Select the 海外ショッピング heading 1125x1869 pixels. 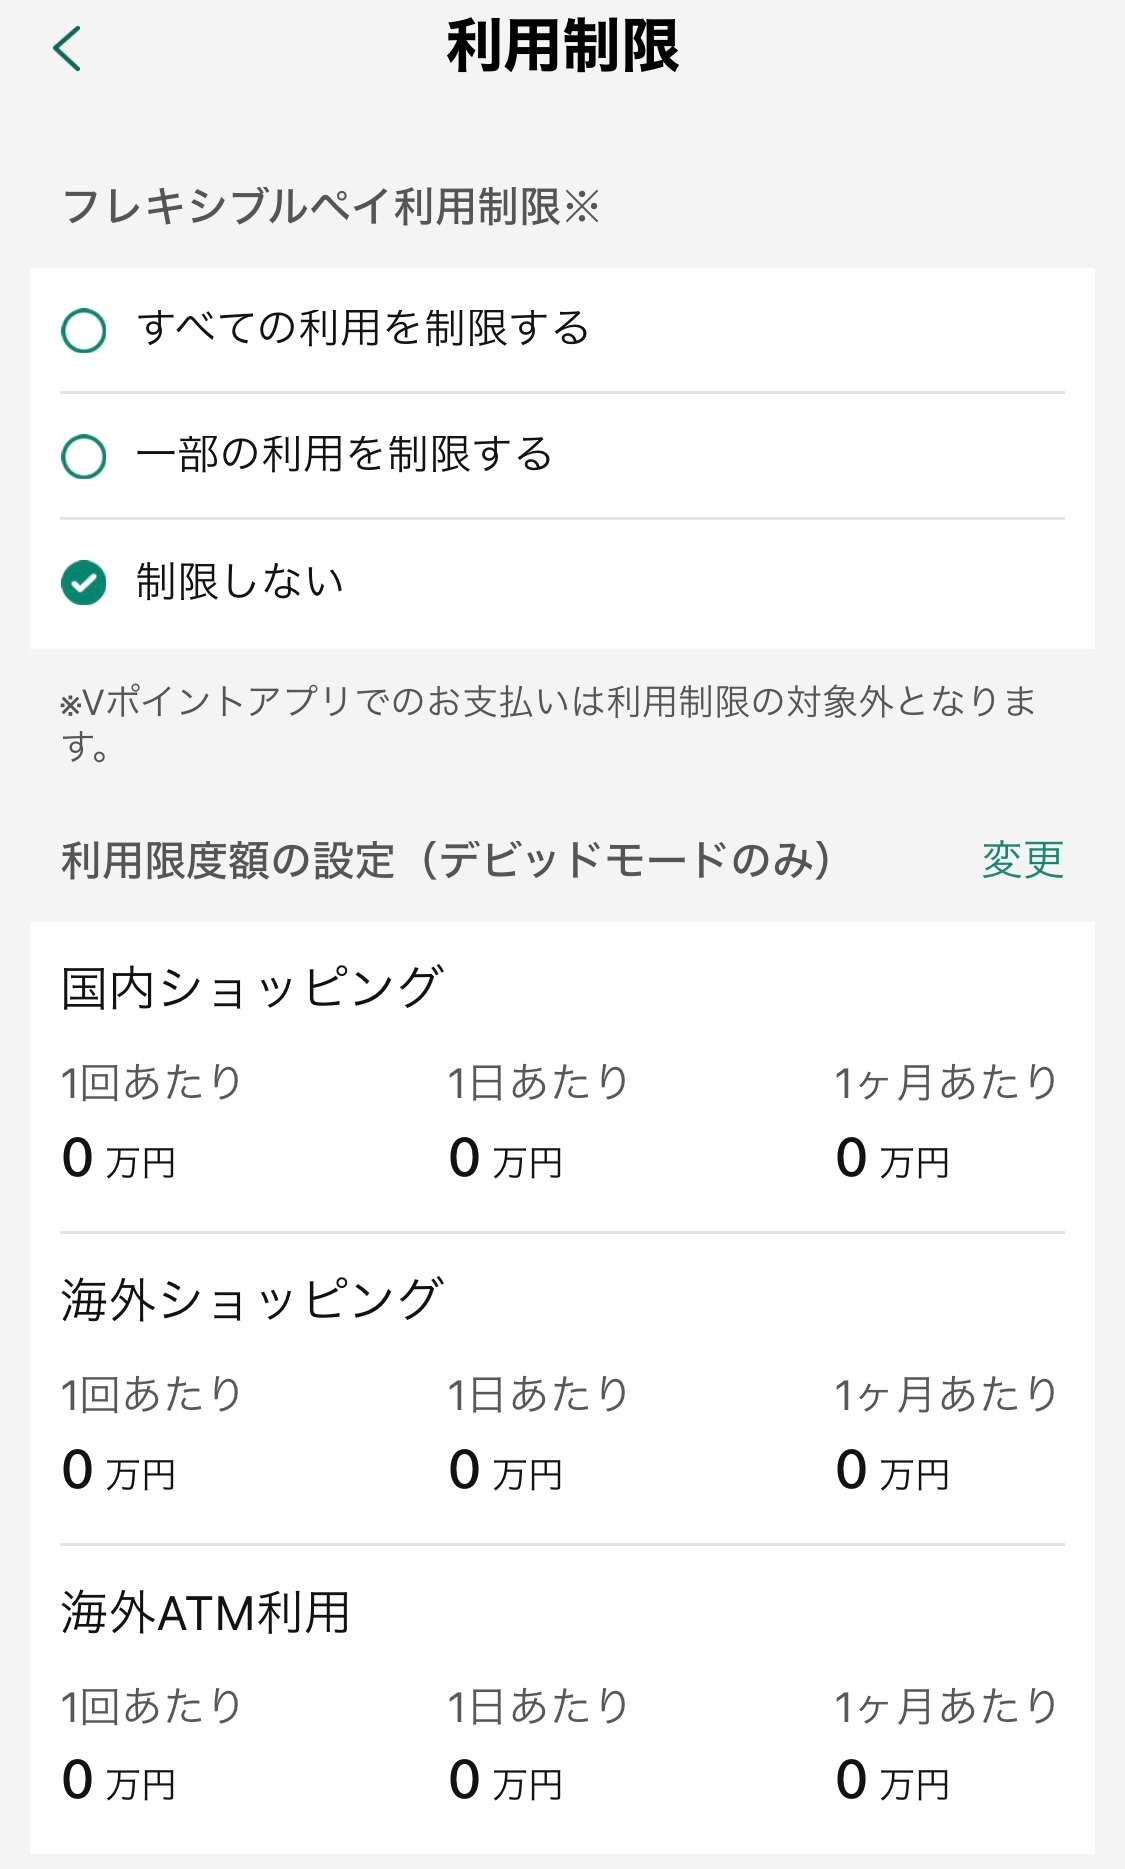click(x=252, y=1300)
